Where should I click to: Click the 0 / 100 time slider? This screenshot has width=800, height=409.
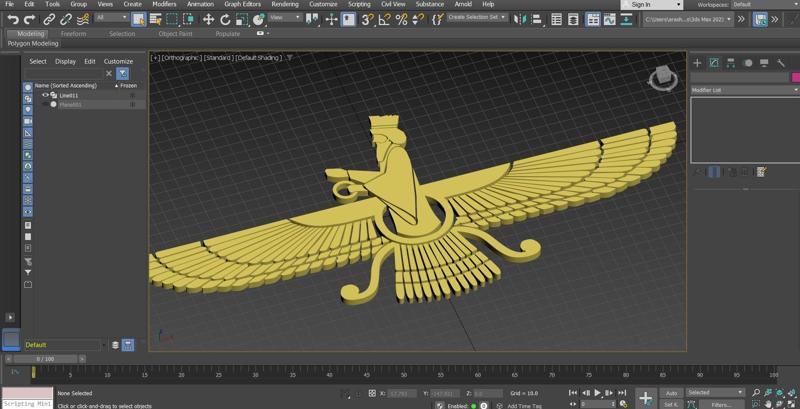coord(45,359)
